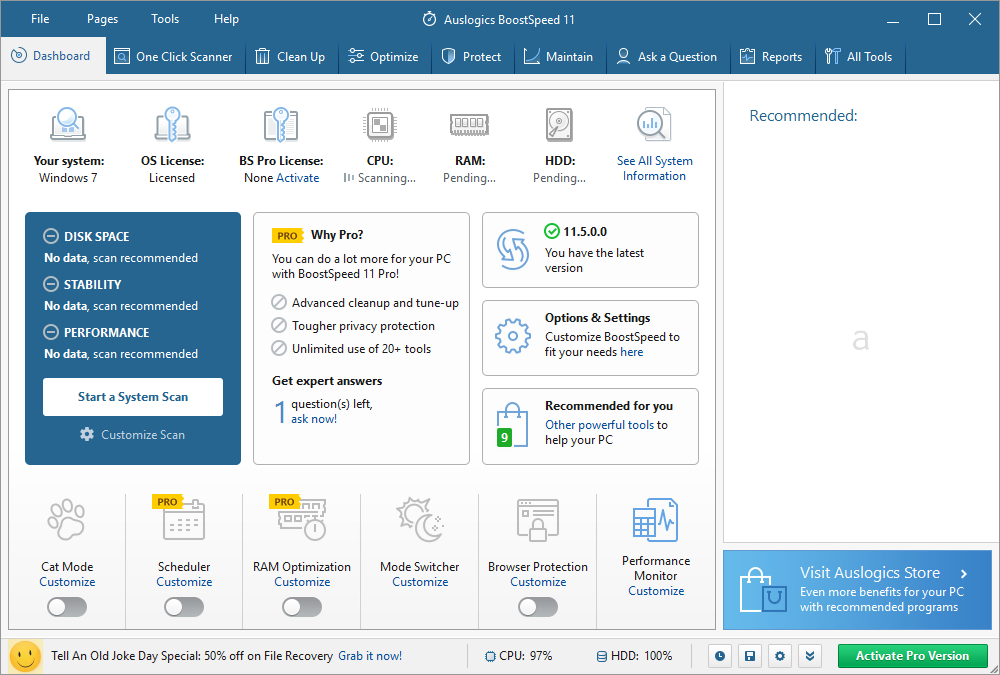The width and height of the screenshot is (1000, 675).
Task: Click the PRO badge beside Why Pro?
Action: pyautogui.click(x=288, y=235)
